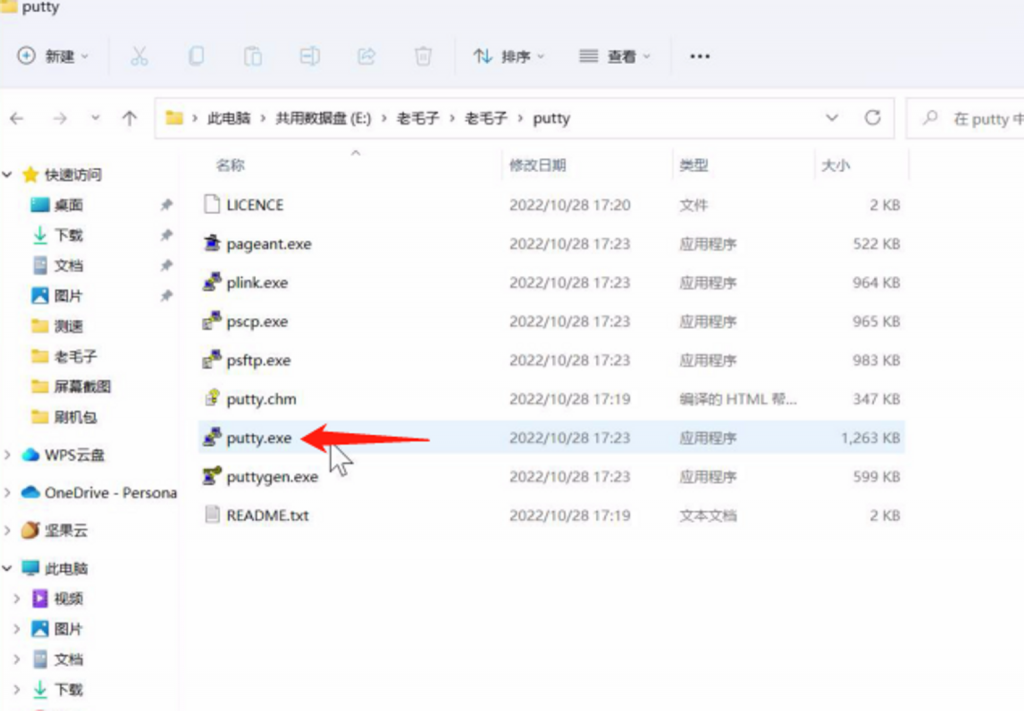Screen dimensions: 1024x711
Task: Click the Paste clipboard icon
Action: point(253,56)
